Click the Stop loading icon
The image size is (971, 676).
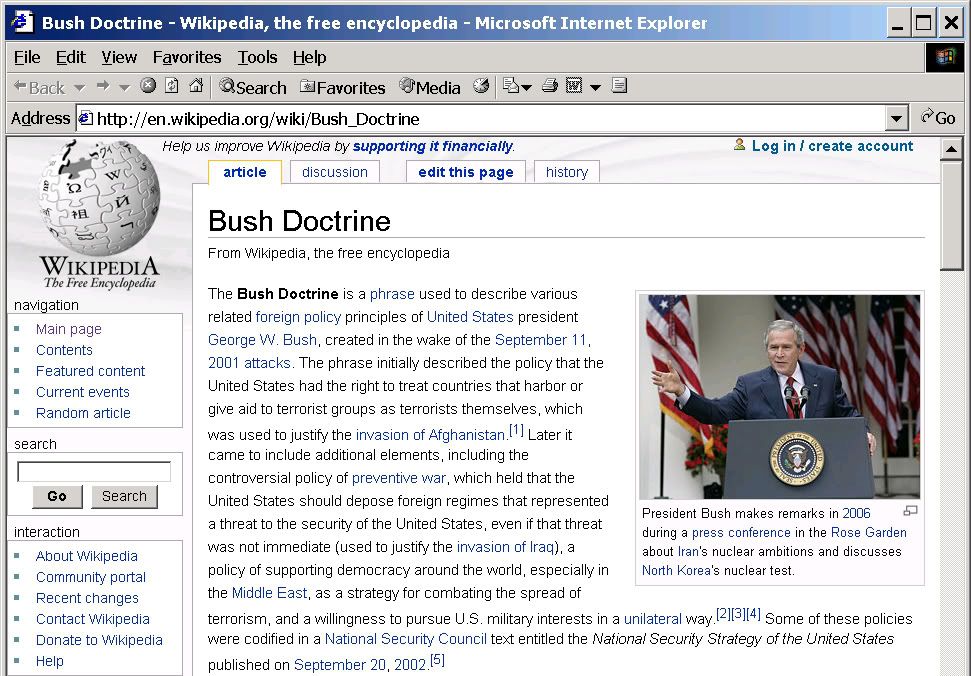[x=147, y=85]
